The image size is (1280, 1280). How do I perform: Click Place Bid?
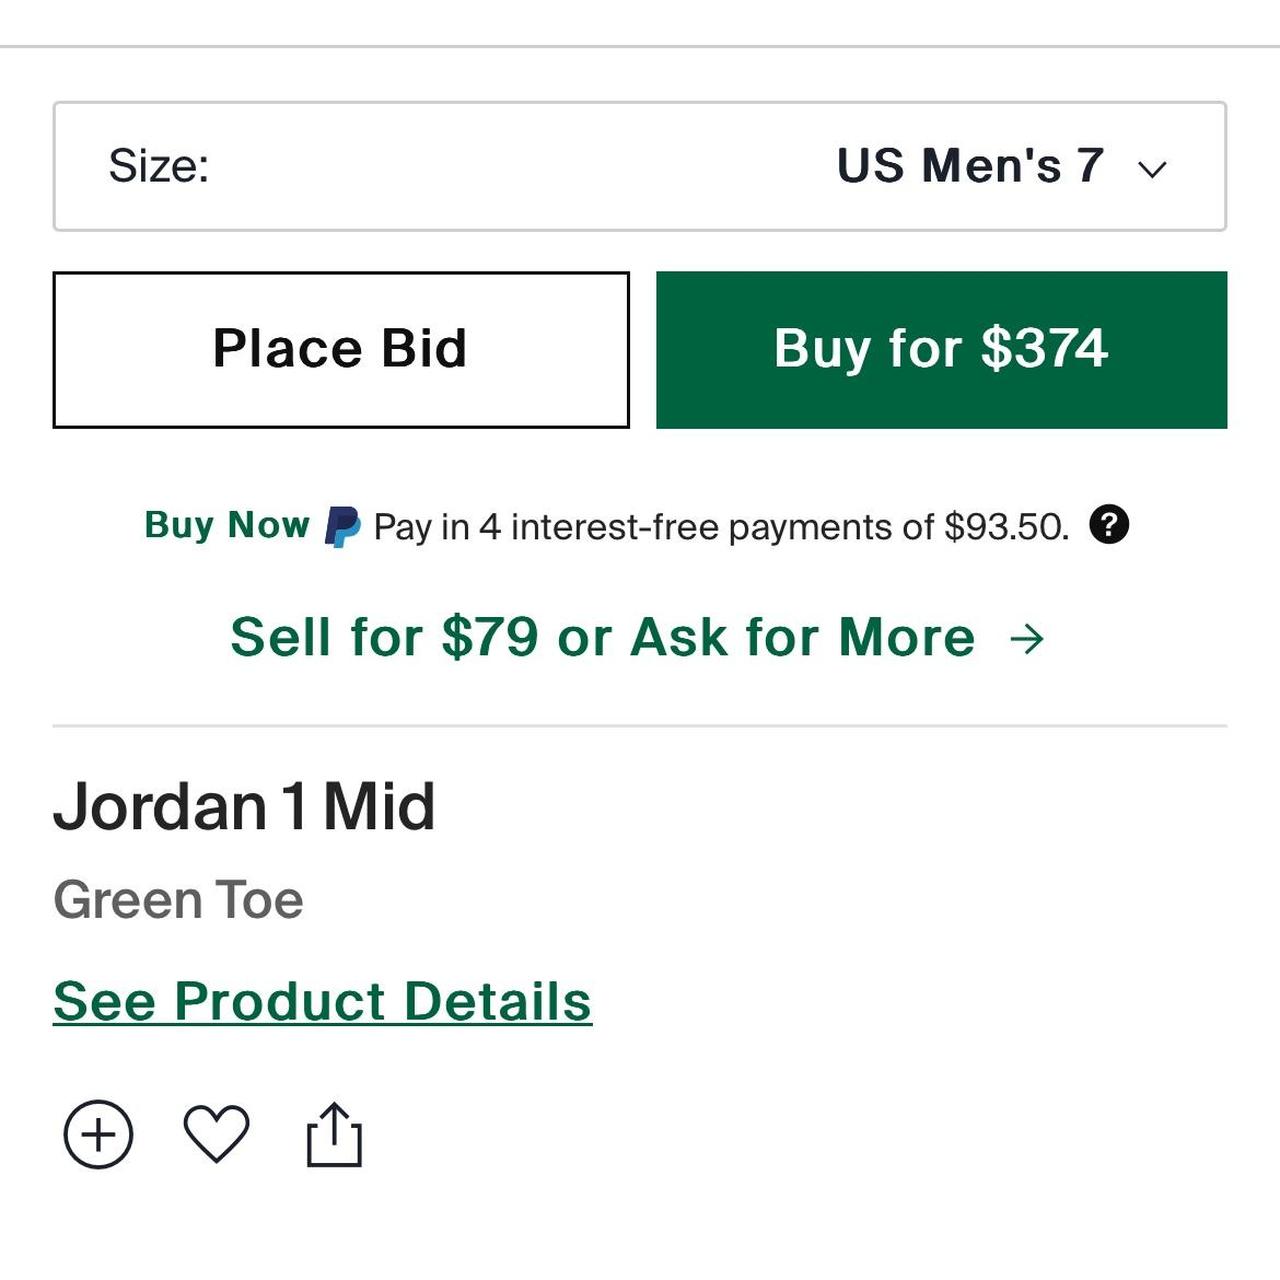coord(340,348)
